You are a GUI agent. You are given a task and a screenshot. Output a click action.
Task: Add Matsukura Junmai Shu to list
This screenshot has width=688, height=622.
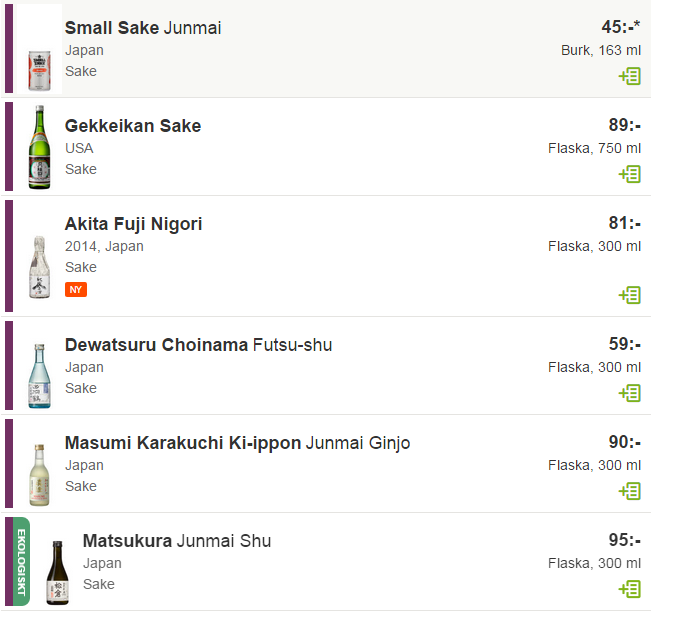[630, 589]
